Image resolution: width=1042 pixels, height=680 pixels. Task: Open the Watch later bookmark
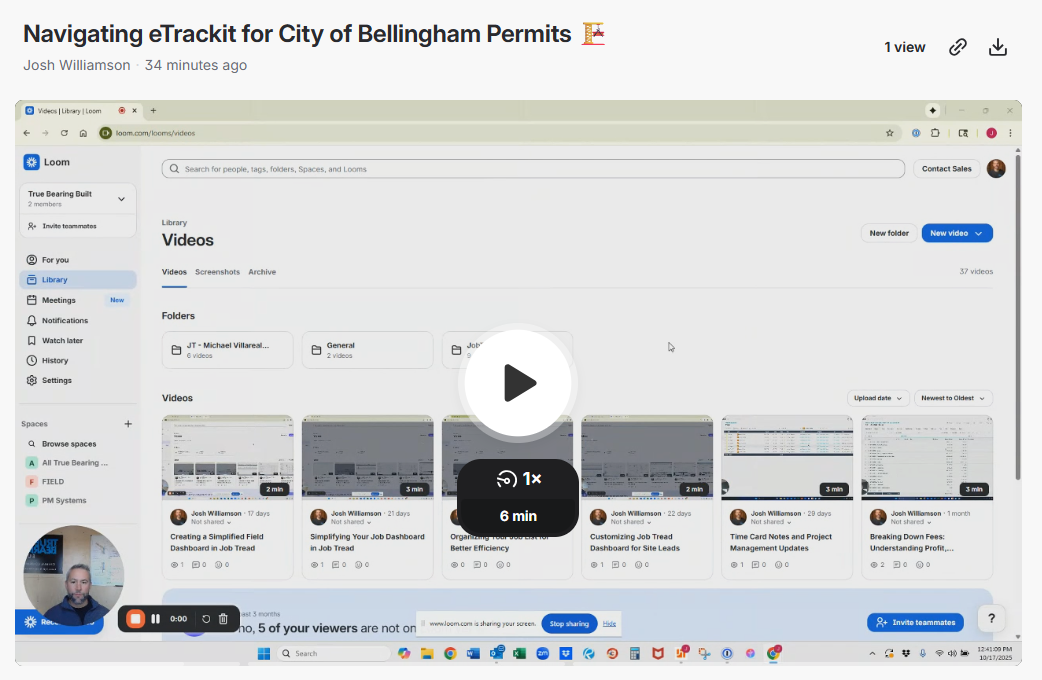[x=33, y=340]
